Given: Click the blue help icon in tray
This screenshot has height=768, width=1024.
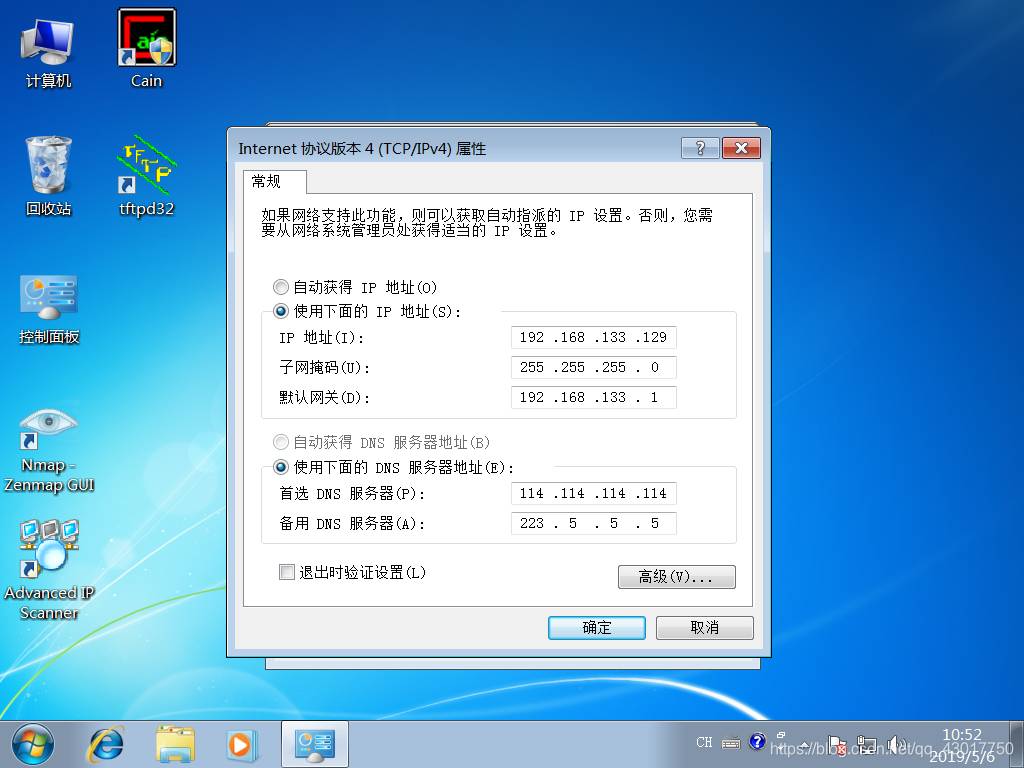Looking at the screenshot, I should coord(758,741).
